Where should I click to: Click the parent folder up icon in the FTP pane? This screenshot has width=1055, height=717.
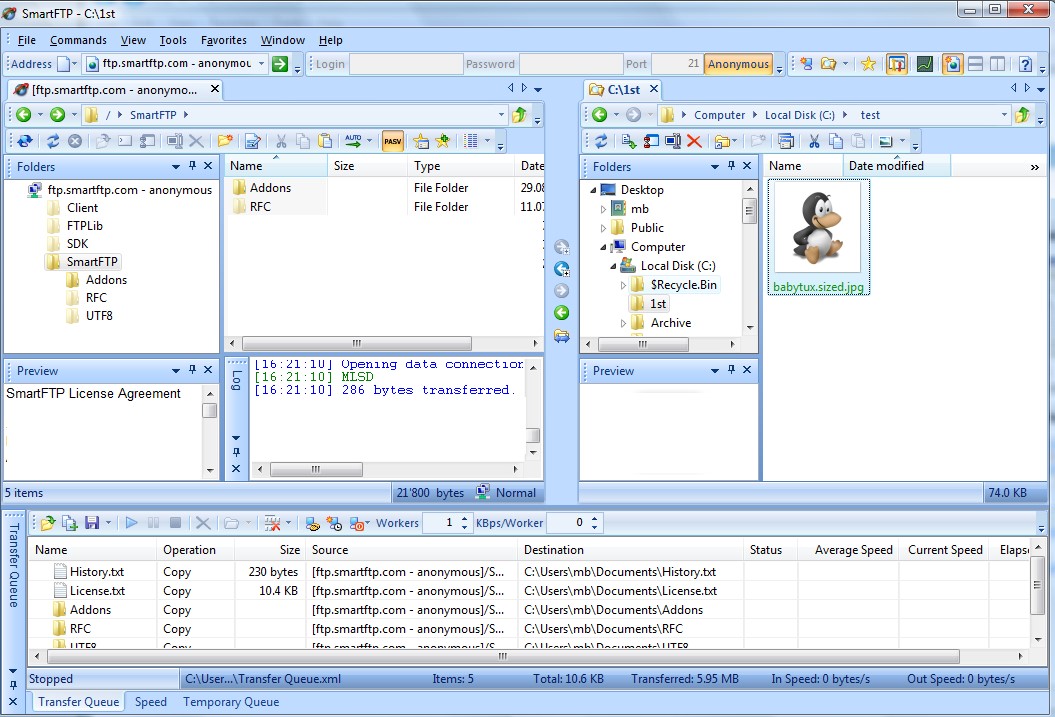[519, 115]
